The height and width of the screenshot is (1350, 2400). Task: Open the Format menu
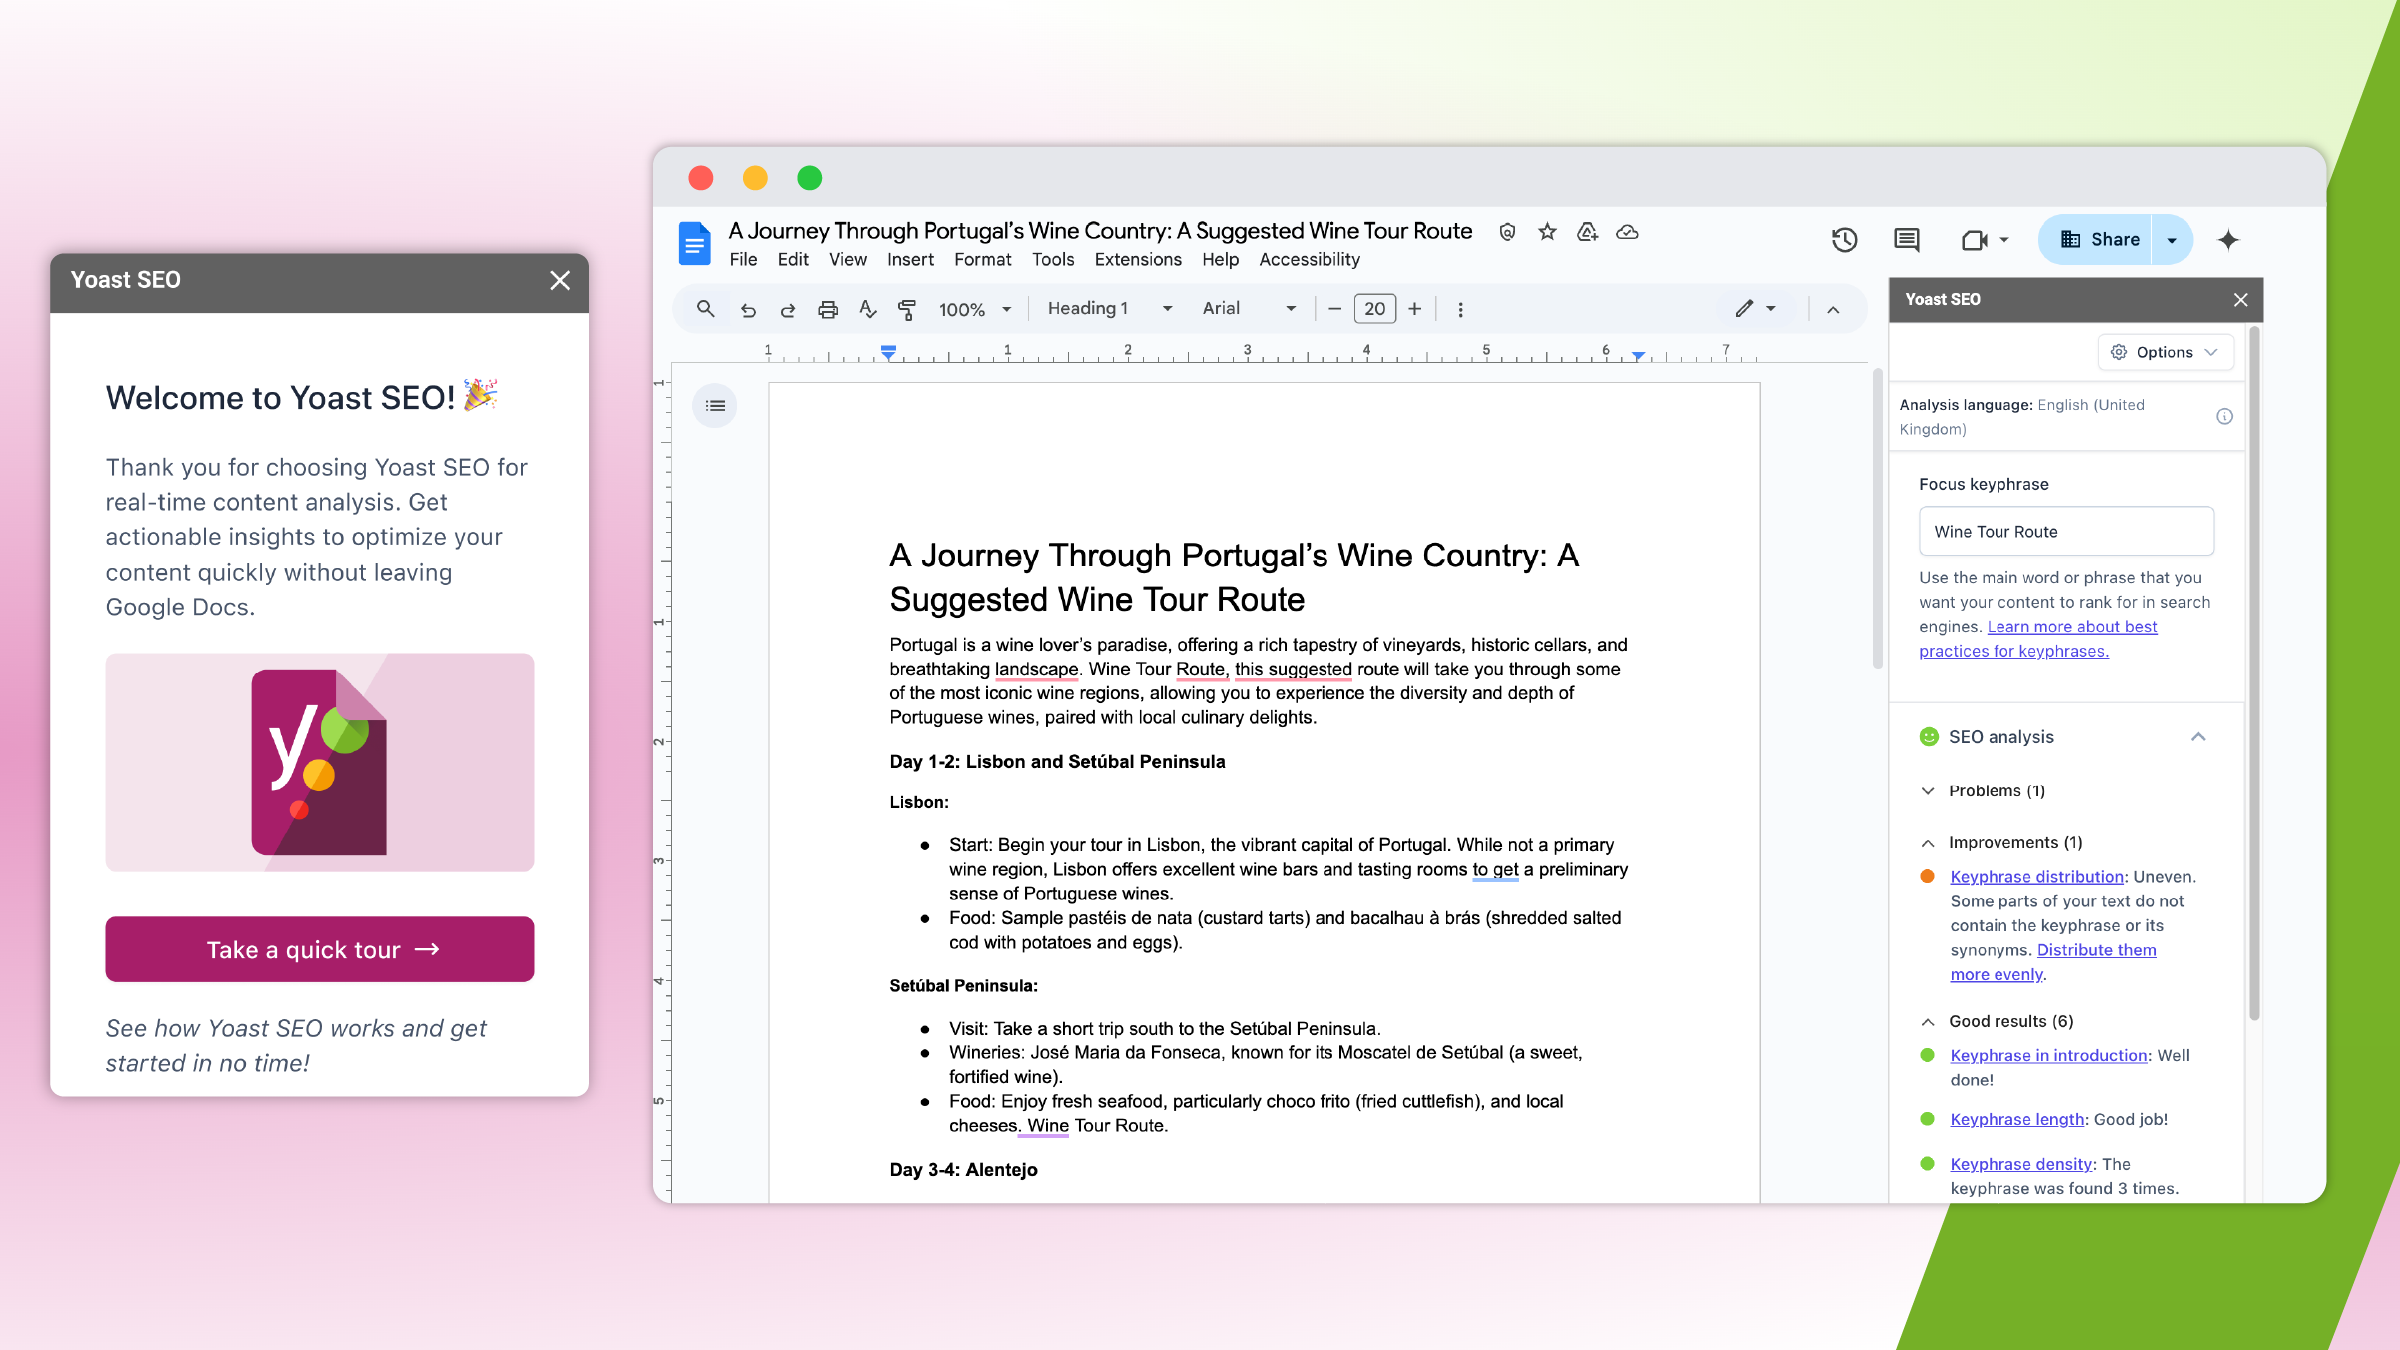[x=982, y=260]
